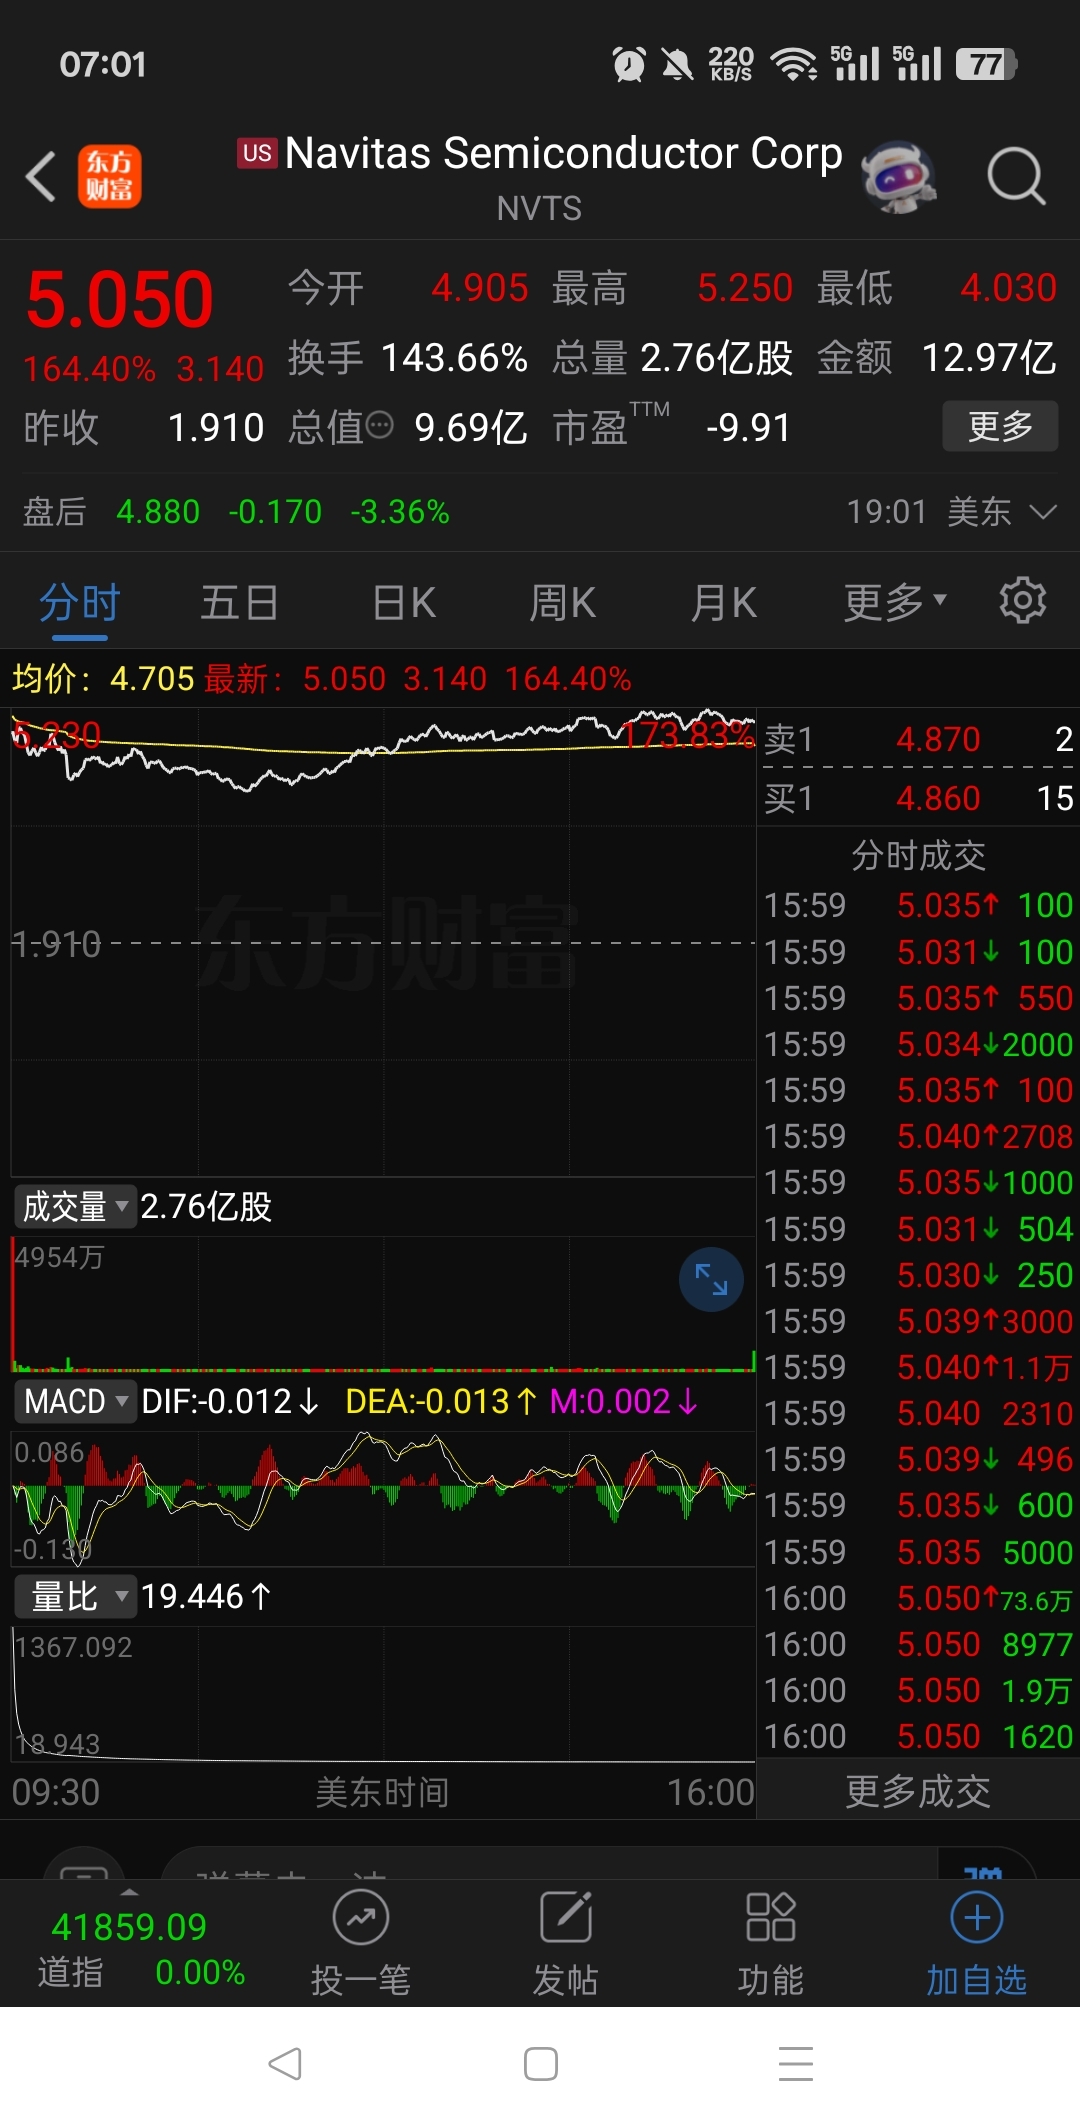Tap the Android recent apps button
Image resolution: width=1080 pixels, height=2120 pixels.
click(x=795, y=2063)
